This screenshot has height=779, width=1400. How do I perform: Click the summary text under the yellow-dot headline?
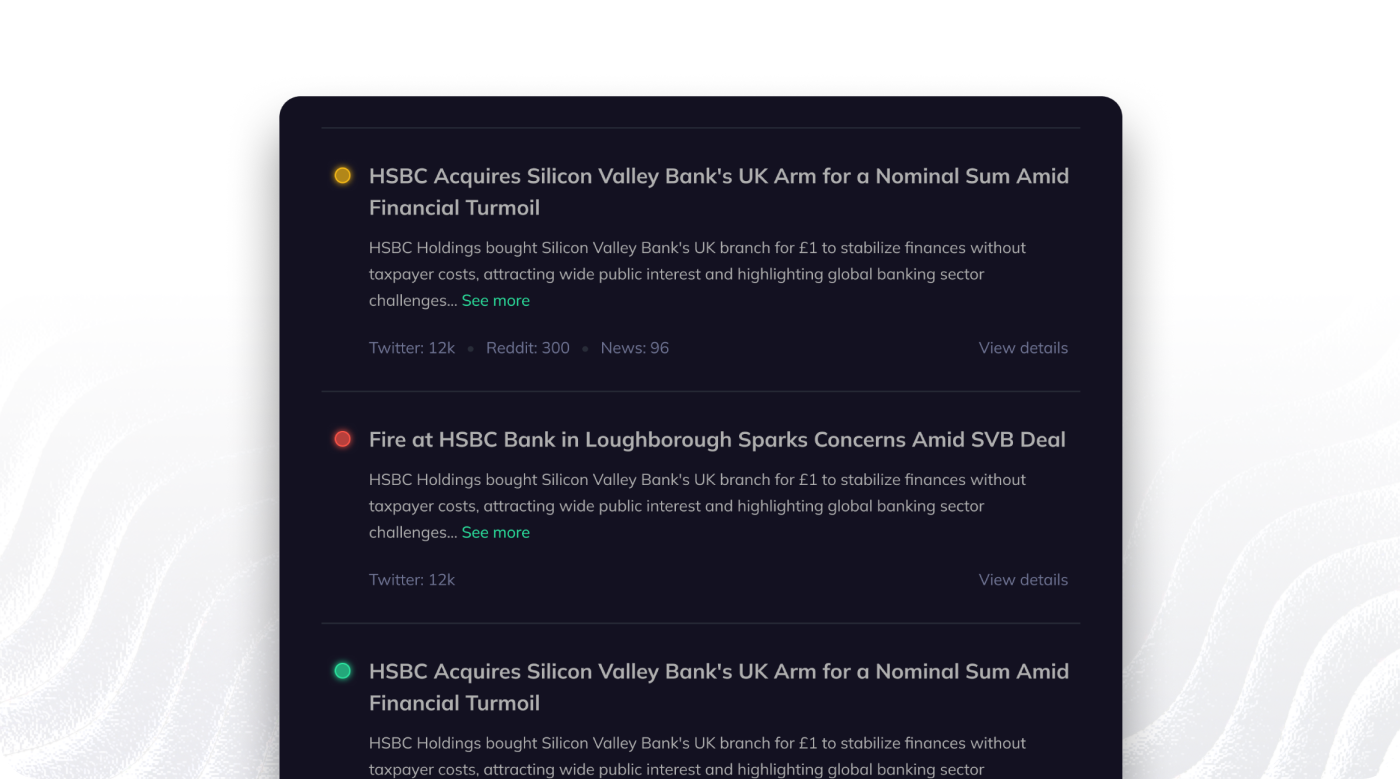[697, 274]
